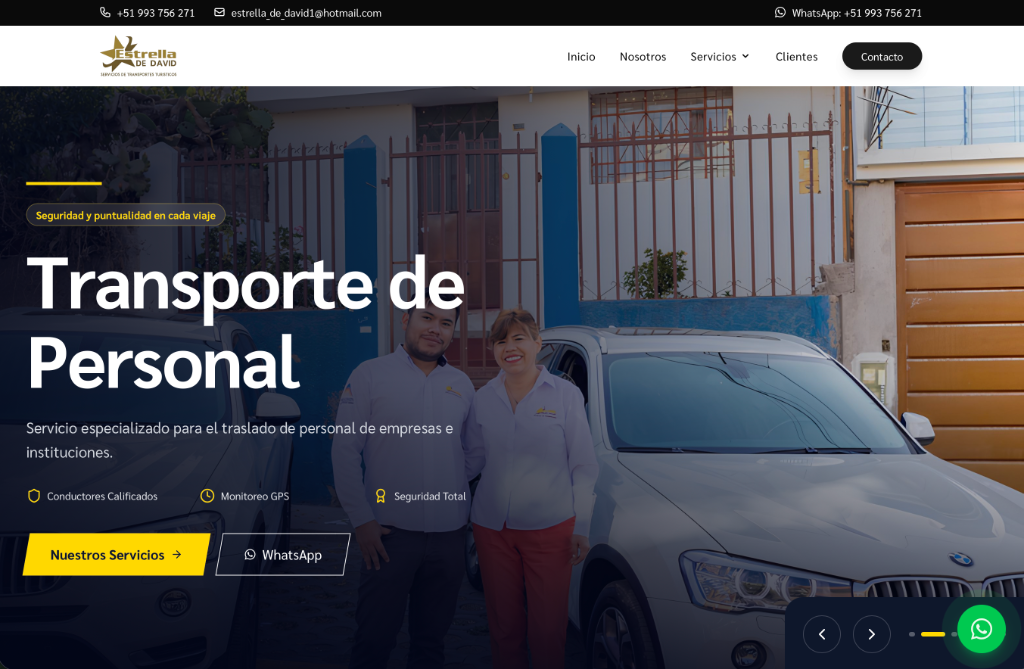Select the first slider dot indicator
This screenshot has height=669, width=1024.
[912, 634]
